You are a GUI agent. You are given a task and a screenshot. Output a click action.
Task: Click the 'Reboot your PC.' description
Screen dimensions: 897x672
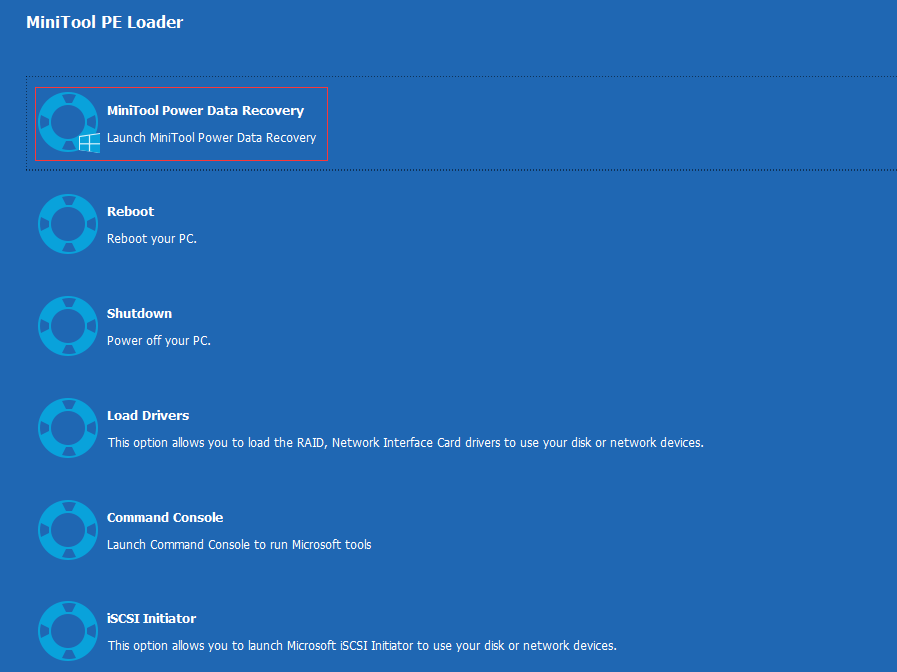click(x=152, y=238)
